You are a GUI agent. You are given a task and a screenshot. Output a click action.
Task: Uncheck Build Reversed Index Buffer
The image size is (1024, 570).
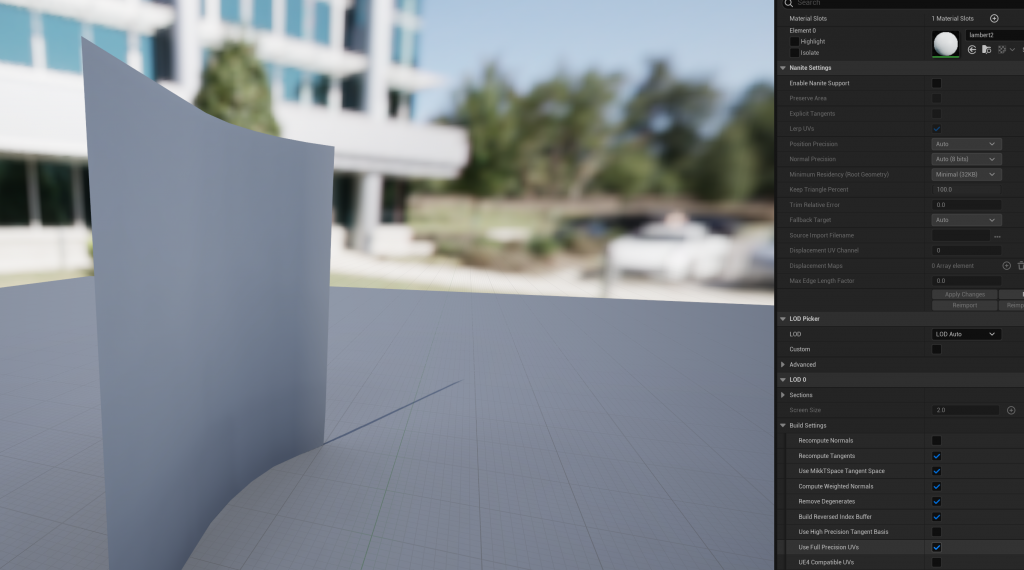pyautogui.click(x=936, y=516)
